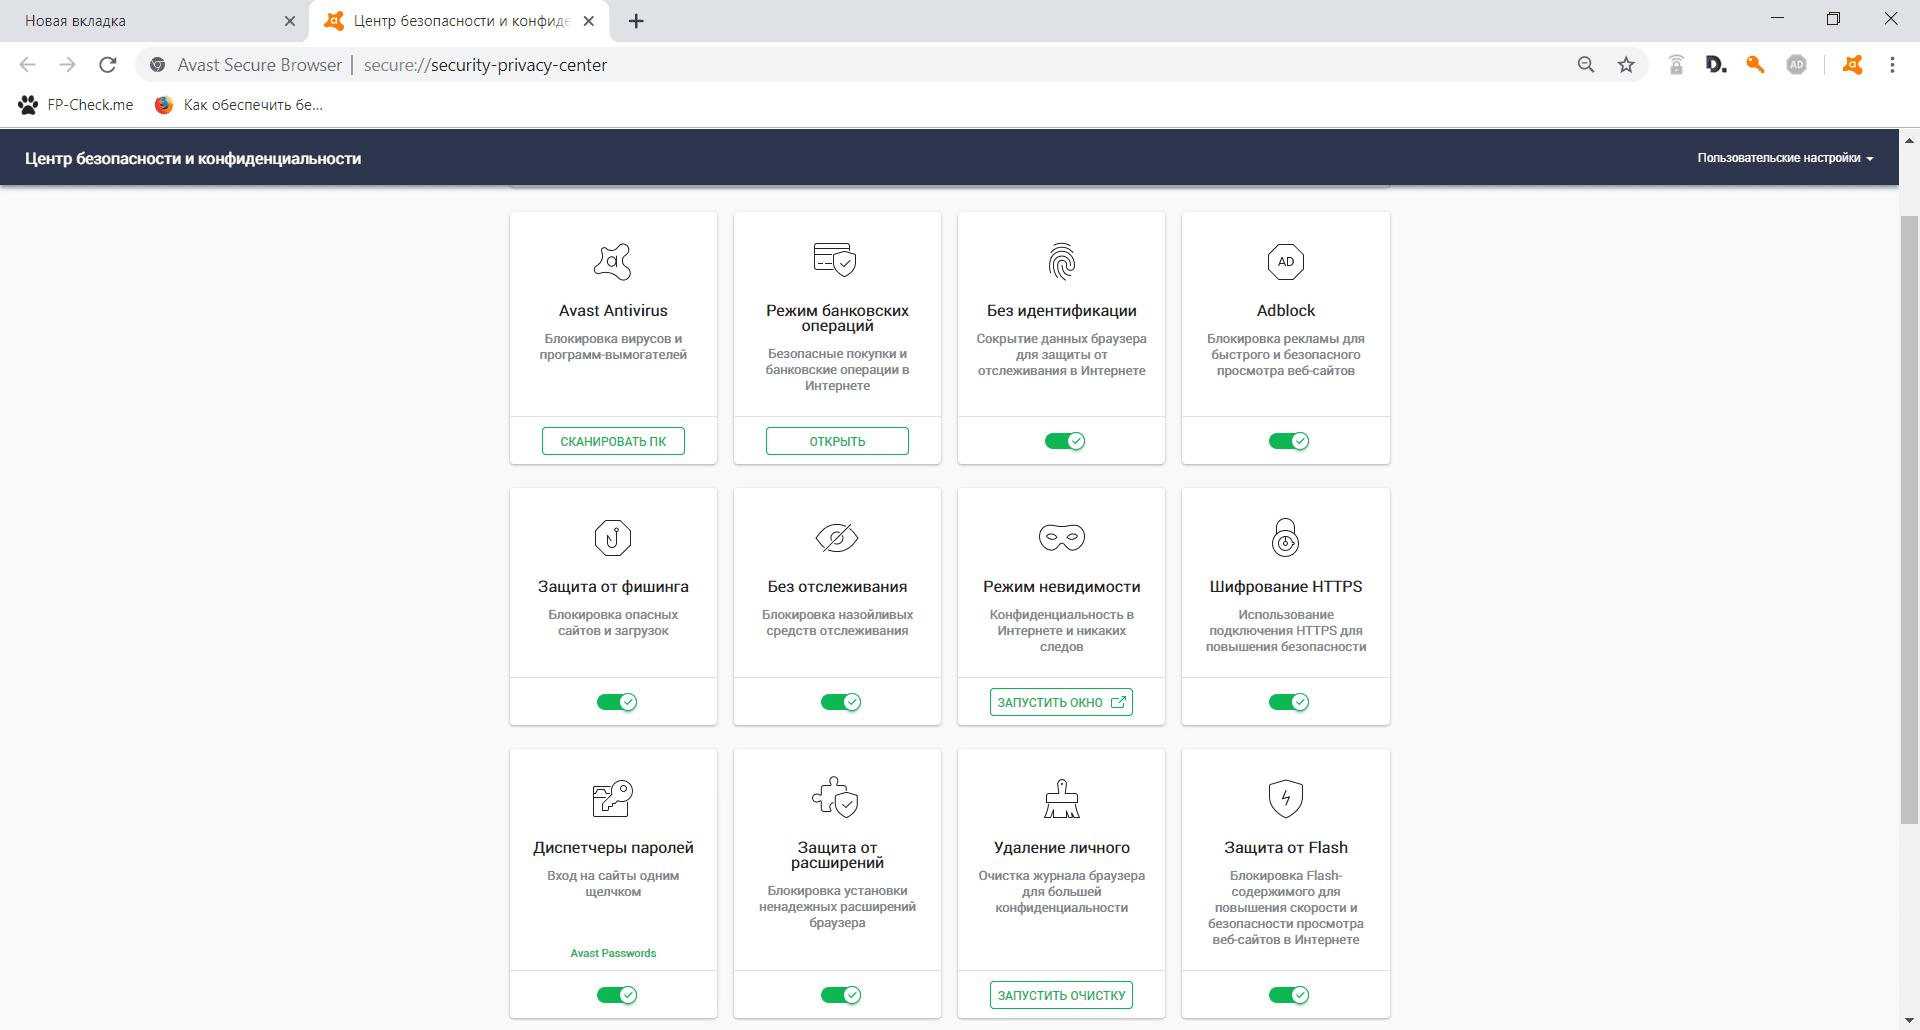Viewport: 1920px width, 1030px height.
Task: Click the stealth mode mask icon
Action: [1062, 538]
